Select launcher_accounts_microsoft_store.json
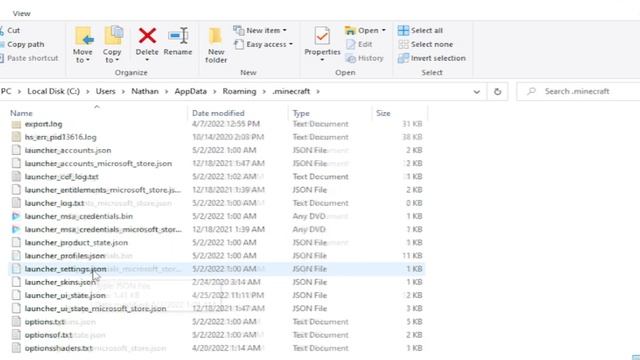This screenshot has height=360, width=640. pos(98,163)
